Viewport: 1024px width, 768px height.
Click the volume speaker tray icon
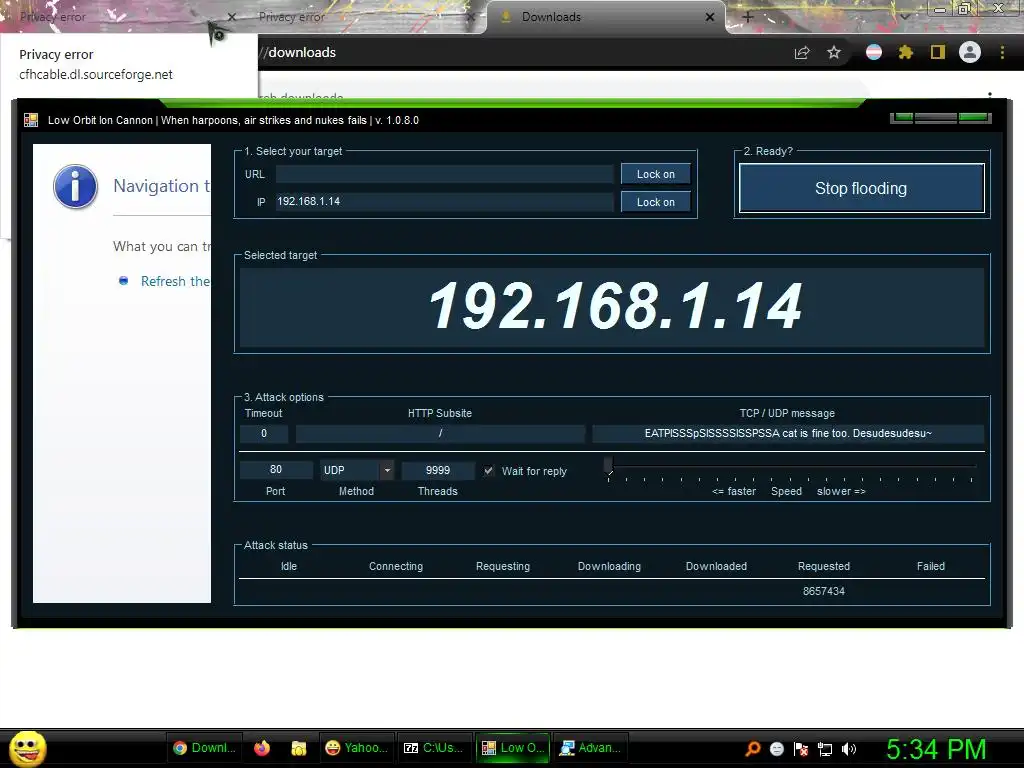click(x=849, y=749)
